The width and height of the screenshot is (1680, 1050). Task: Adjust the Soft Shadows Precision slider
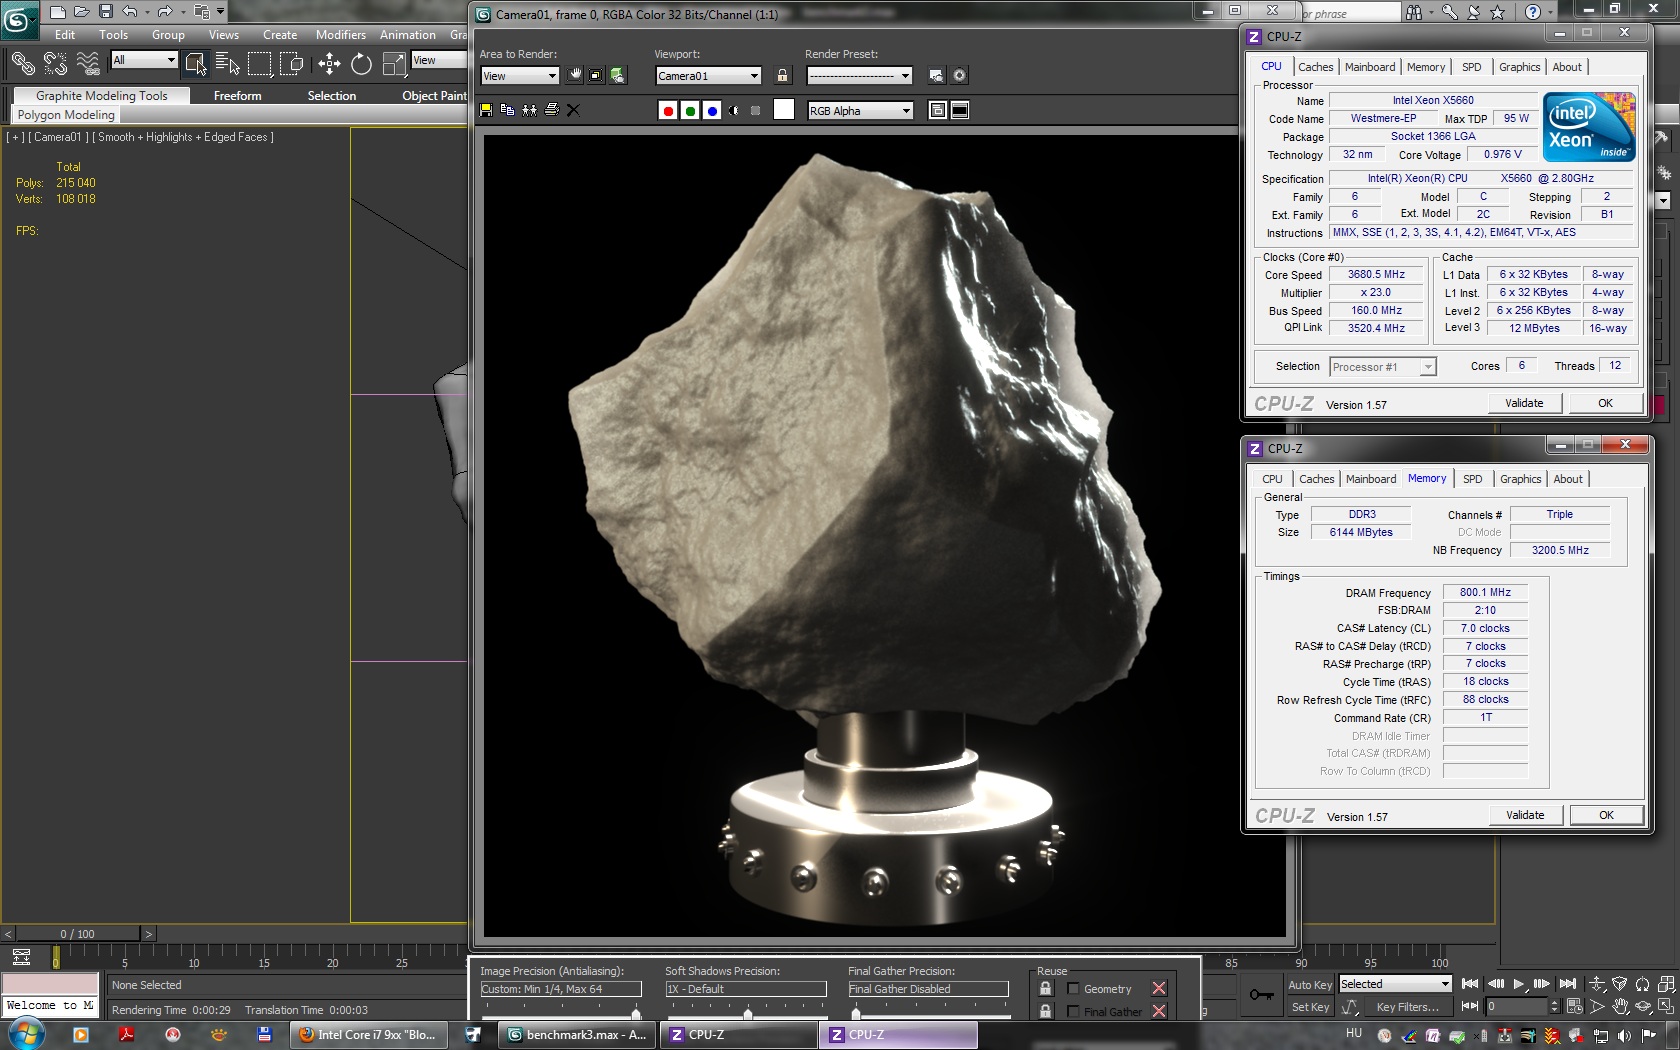[x=747, y=1013]
